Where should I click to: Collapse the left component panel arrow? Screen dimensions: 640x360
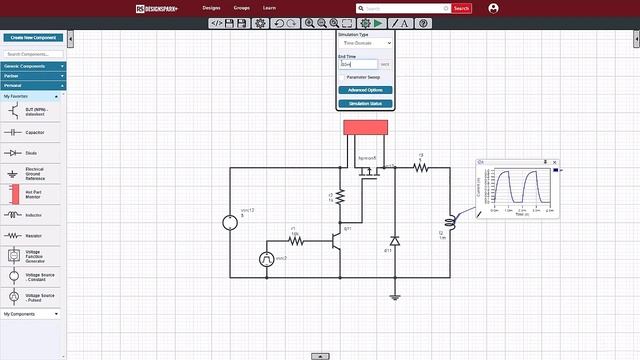click(70, 39)
